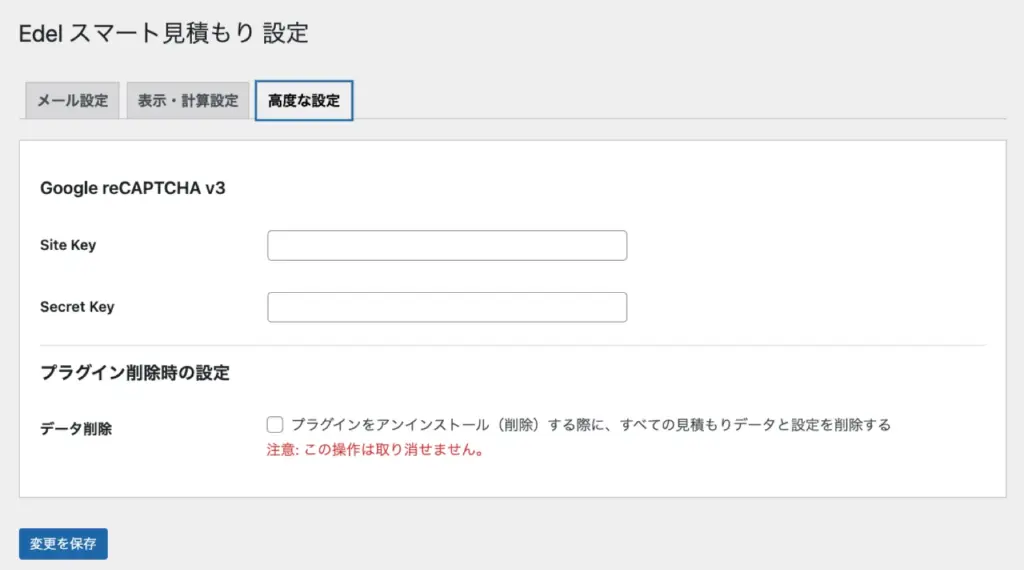
Task: Select the 高度な設定 tab
Action: click(304, 101)
